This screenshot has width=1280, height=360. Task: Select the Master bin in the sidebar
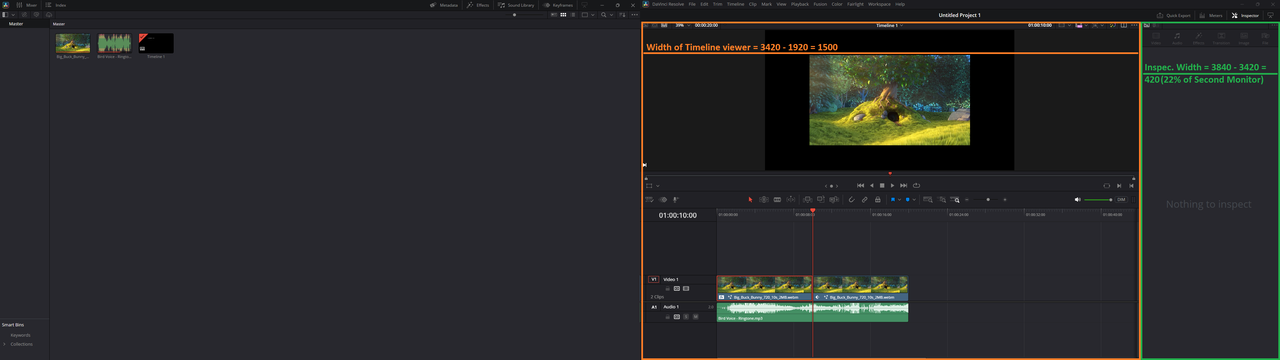(x=16, y=23)
